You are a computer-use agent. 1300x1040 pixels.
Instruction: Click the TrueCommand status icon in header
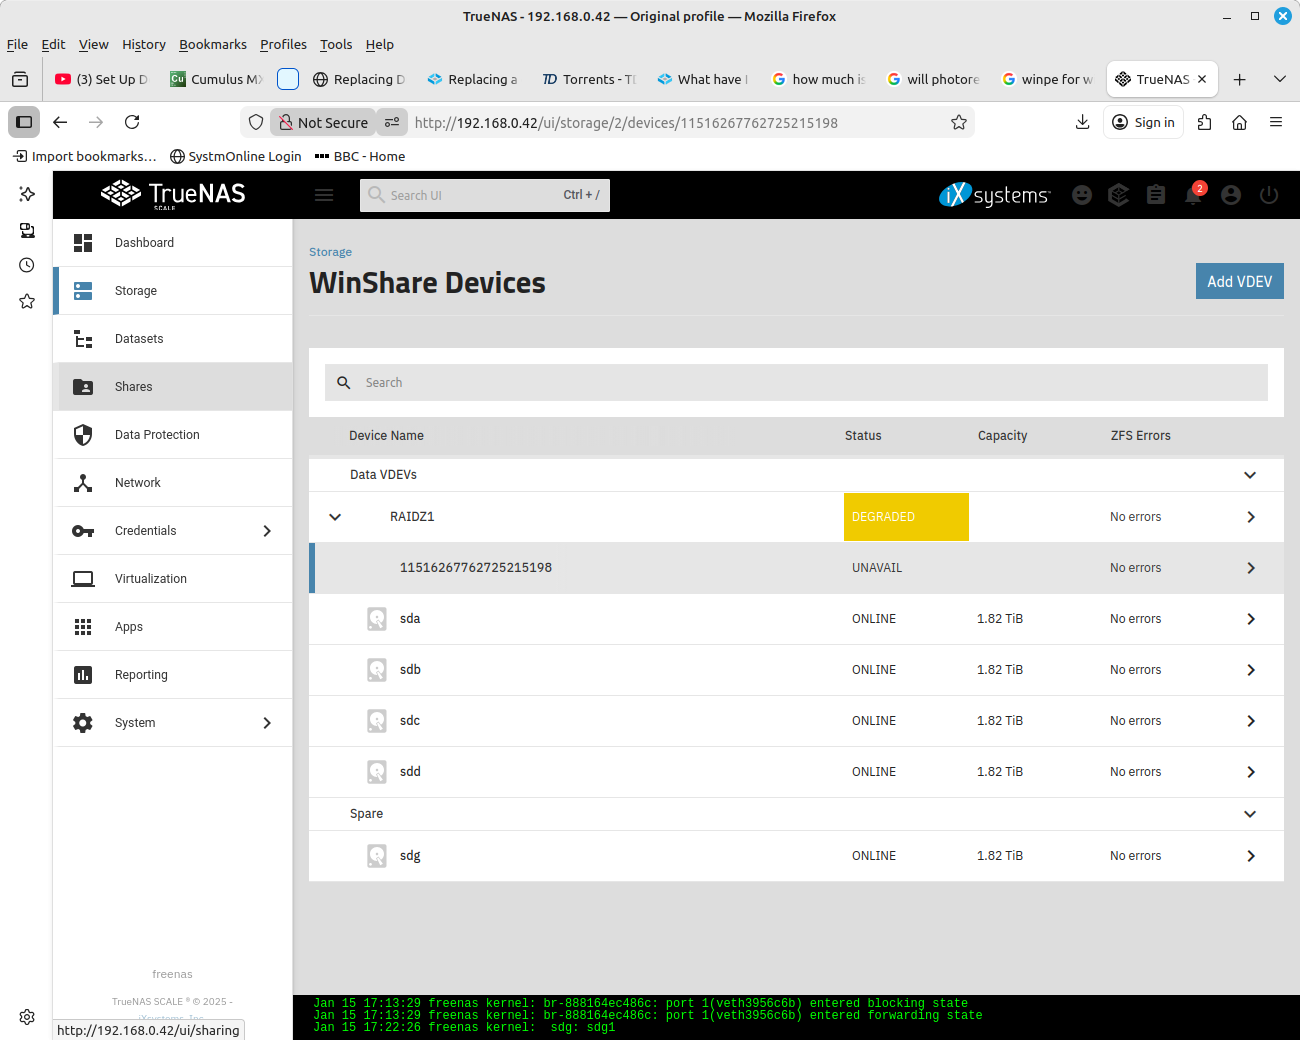[1119, 195]
